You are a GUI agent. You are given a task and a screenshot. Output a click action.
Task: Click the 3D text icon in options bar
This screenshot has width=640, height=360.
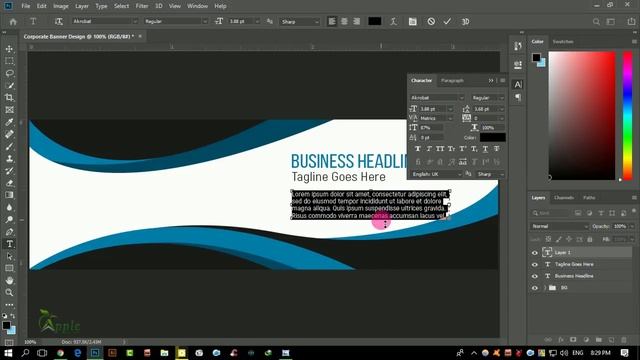coord(465,22)
